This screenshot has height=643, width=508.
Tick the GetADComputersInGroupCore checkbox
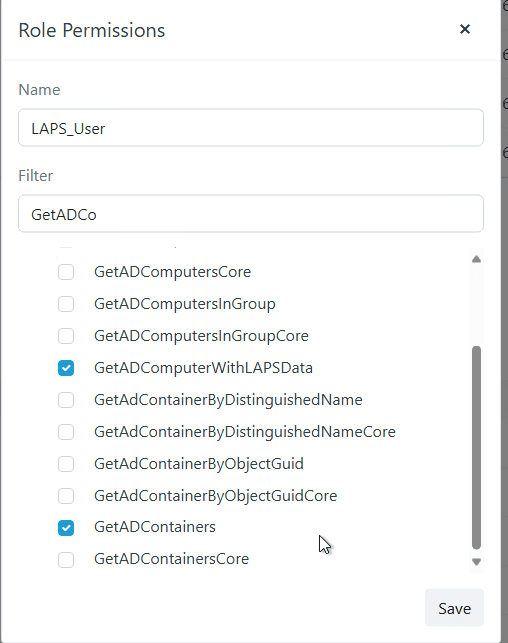click(x=66, y=336)
